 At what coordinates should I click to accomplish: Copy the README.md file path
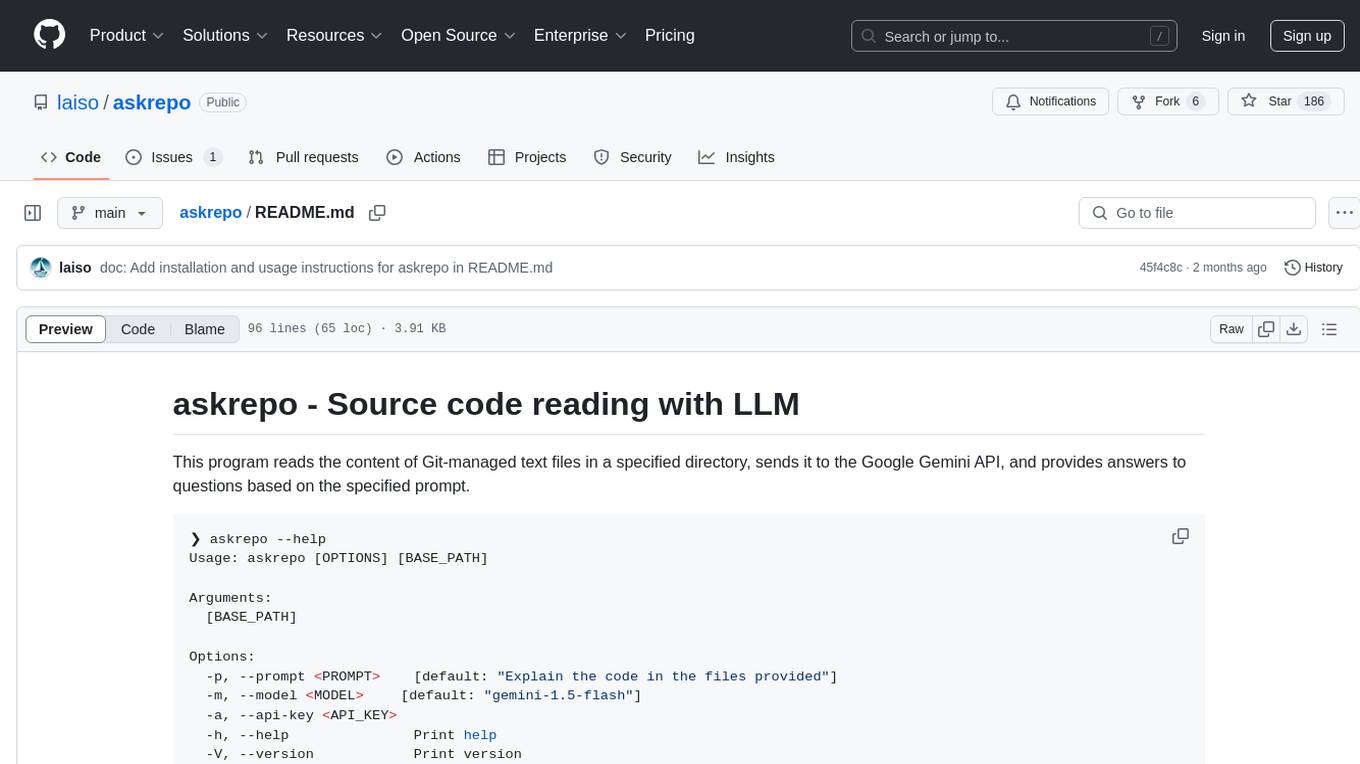point(377,213)
